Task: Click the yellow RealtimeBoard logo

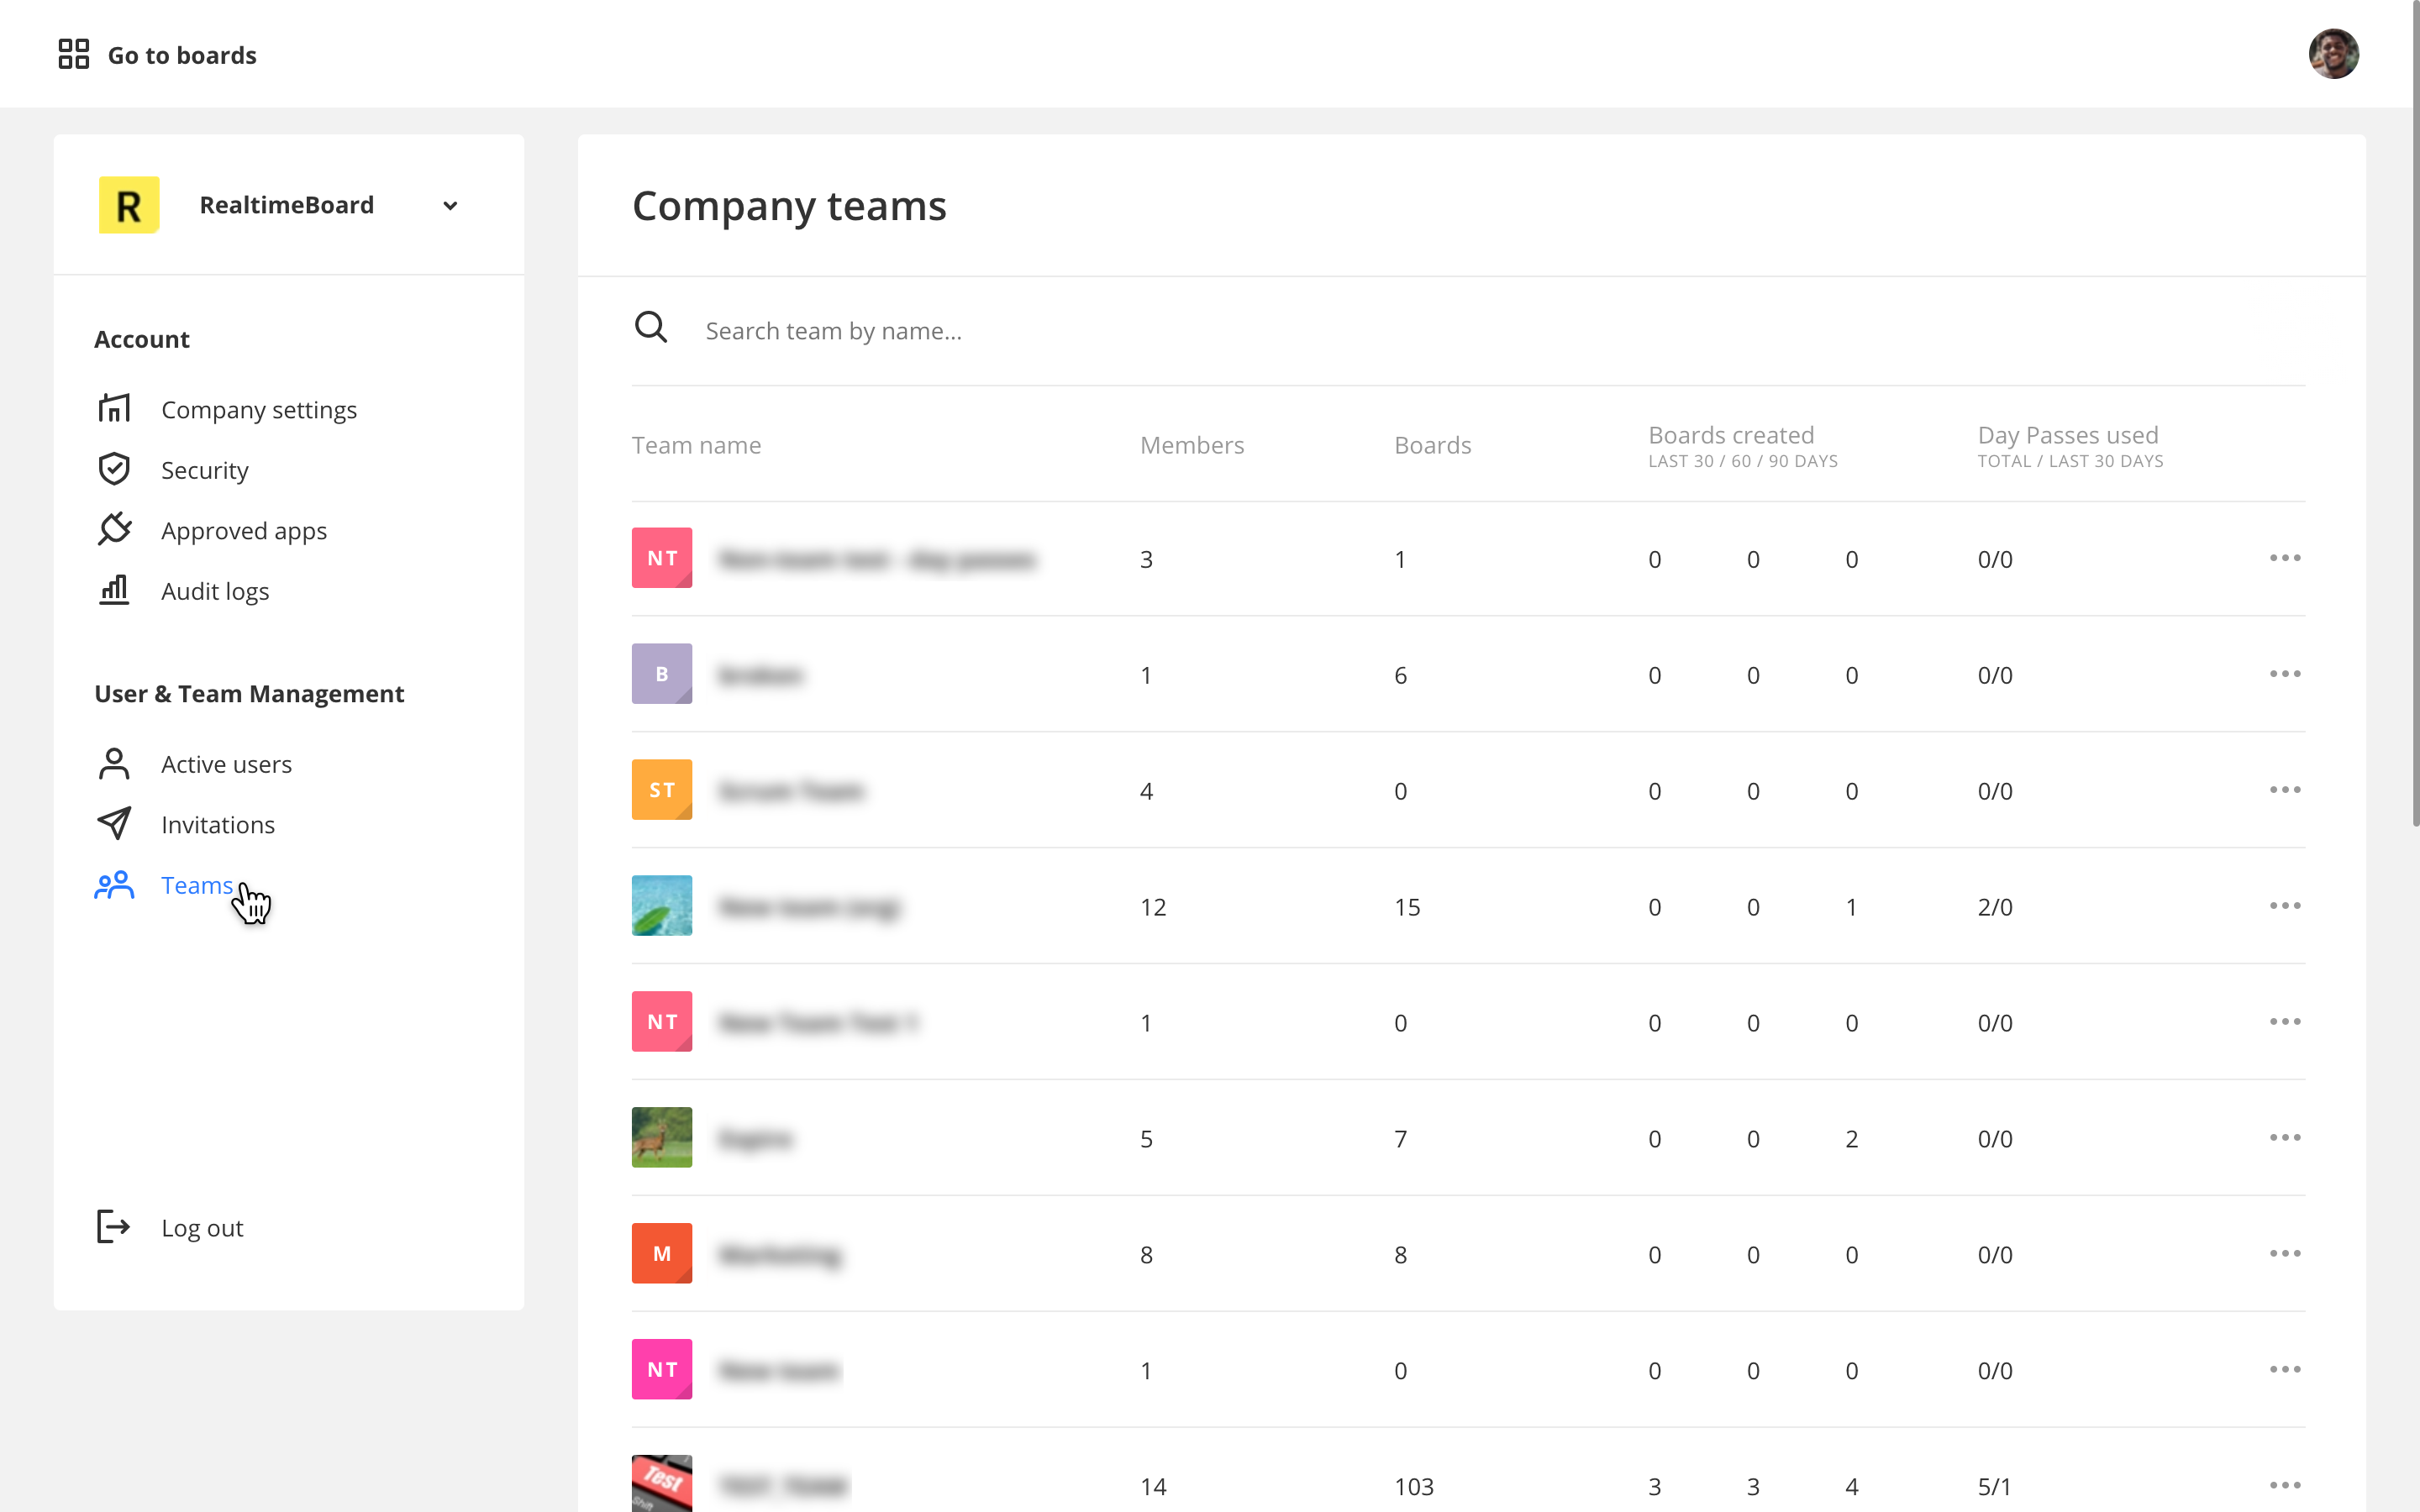Action: click(129, 205)
